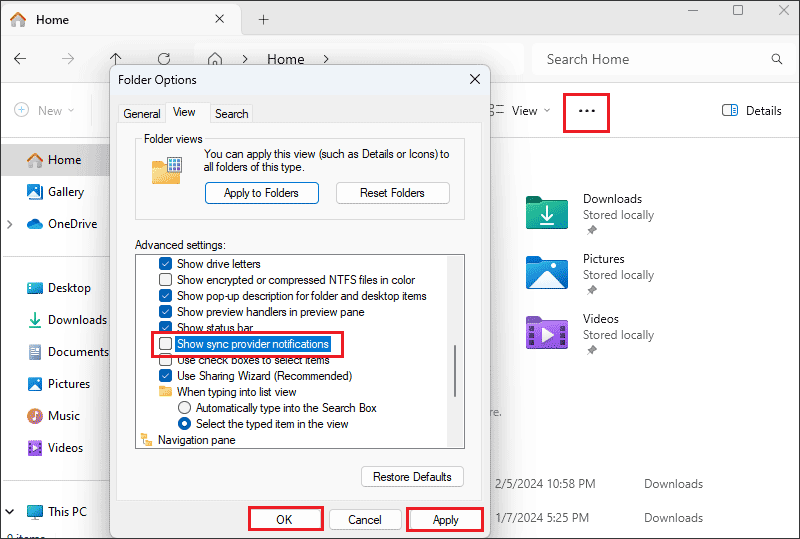The image size is (800, 539).
Task: Open the New dropdown menu
Action: click(x=44, y=110)
